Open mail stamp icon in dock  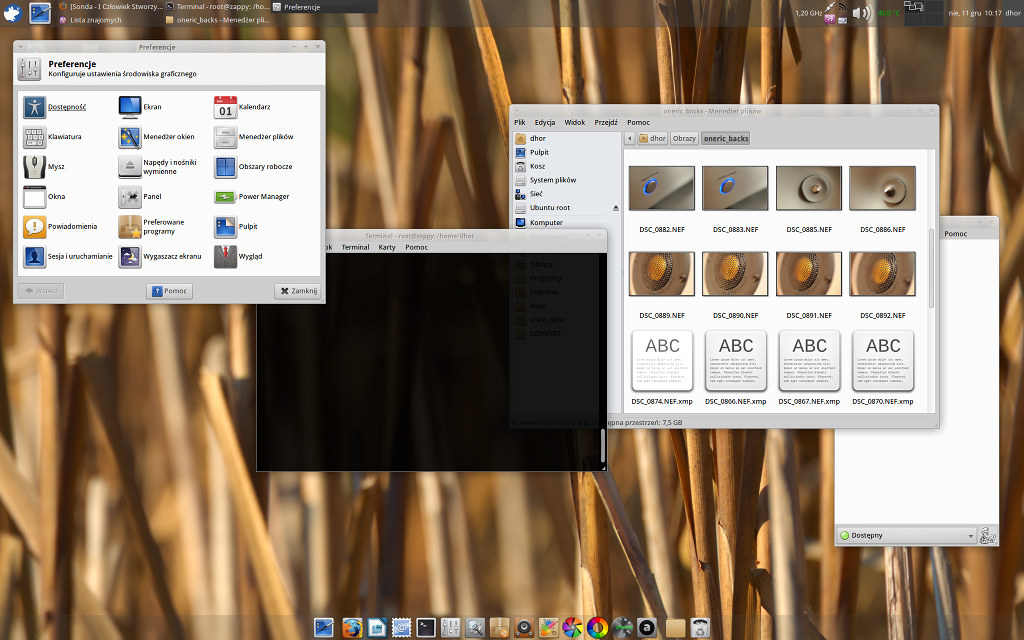click(x=401, y=628)
